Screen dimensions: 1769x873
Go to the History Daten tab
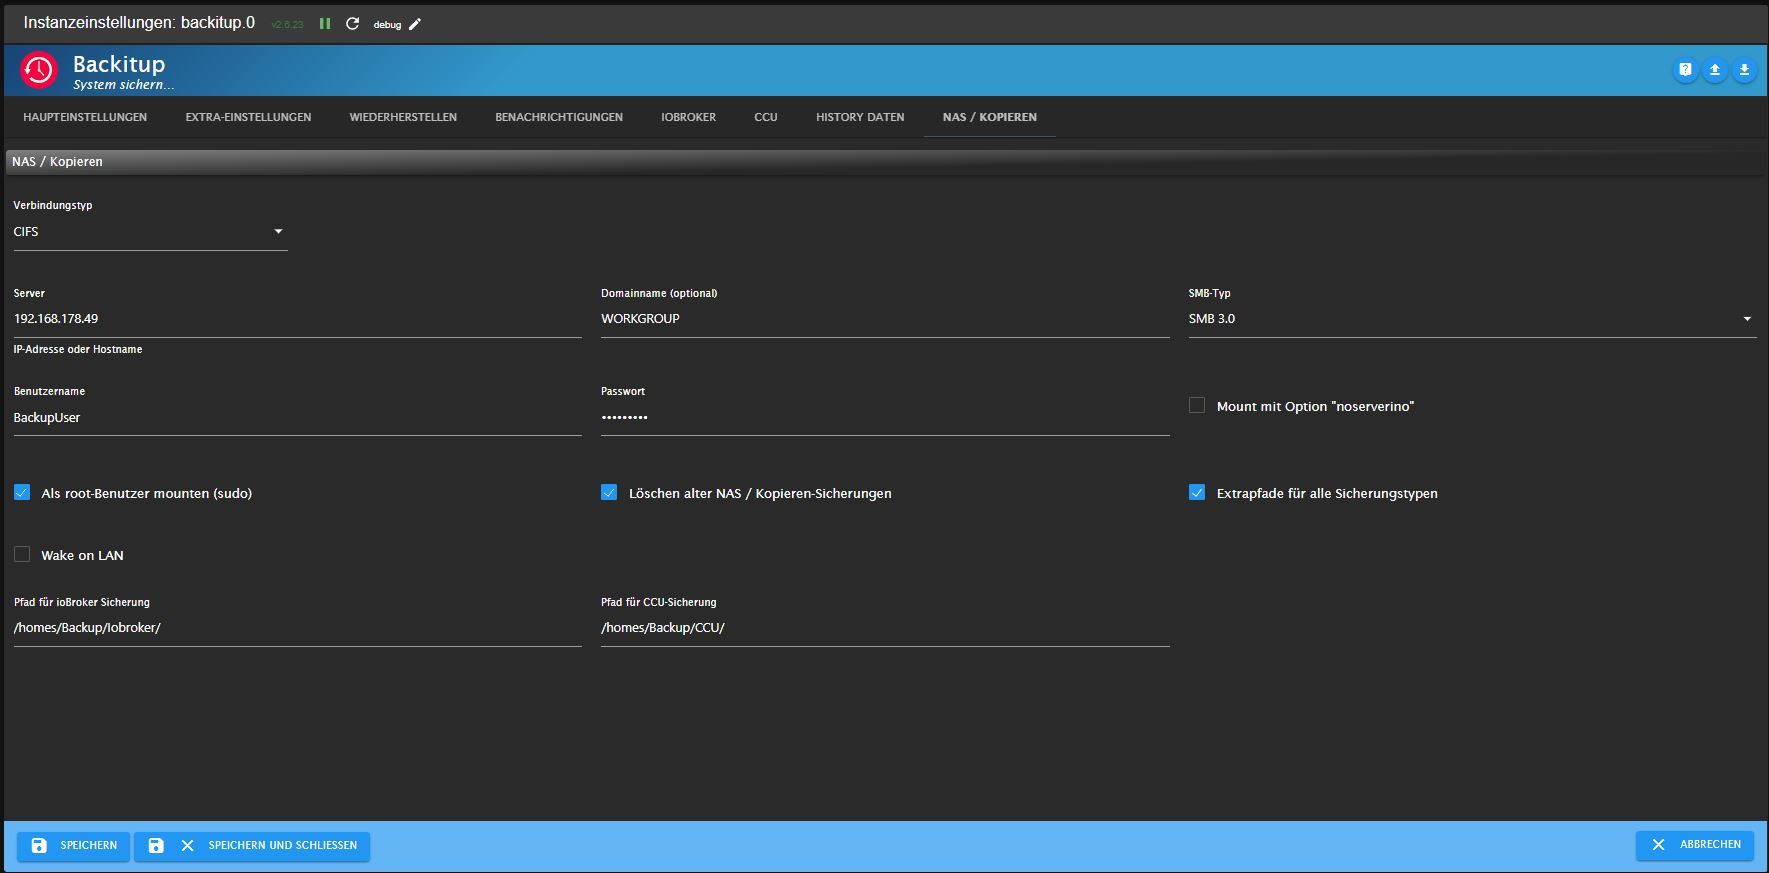click(859, 117)
